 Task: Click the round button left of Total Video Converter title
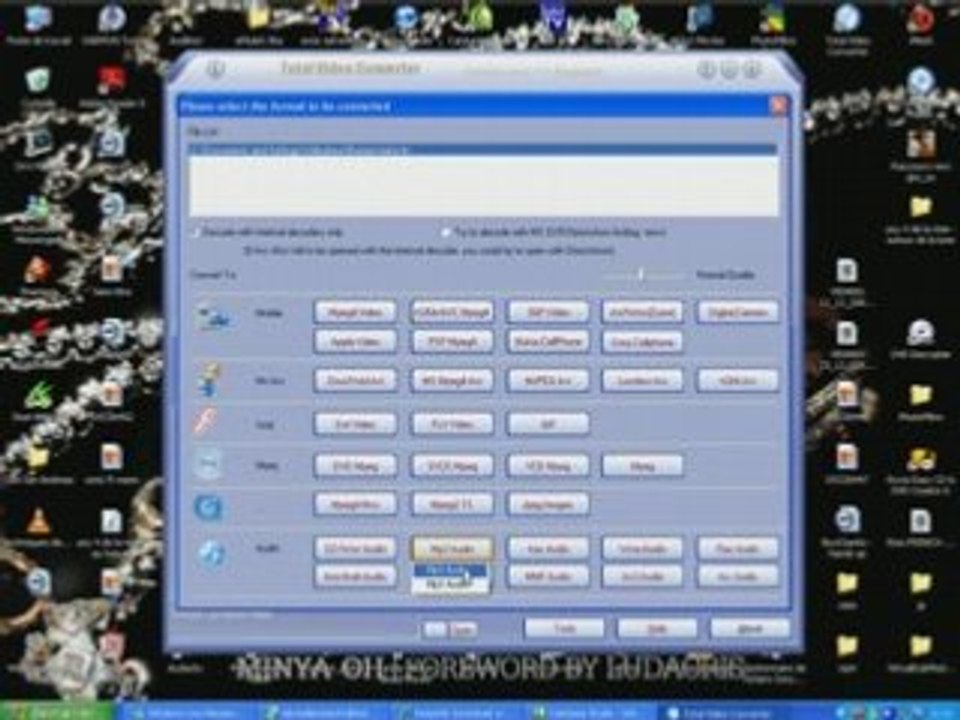(x=214, y=69)
